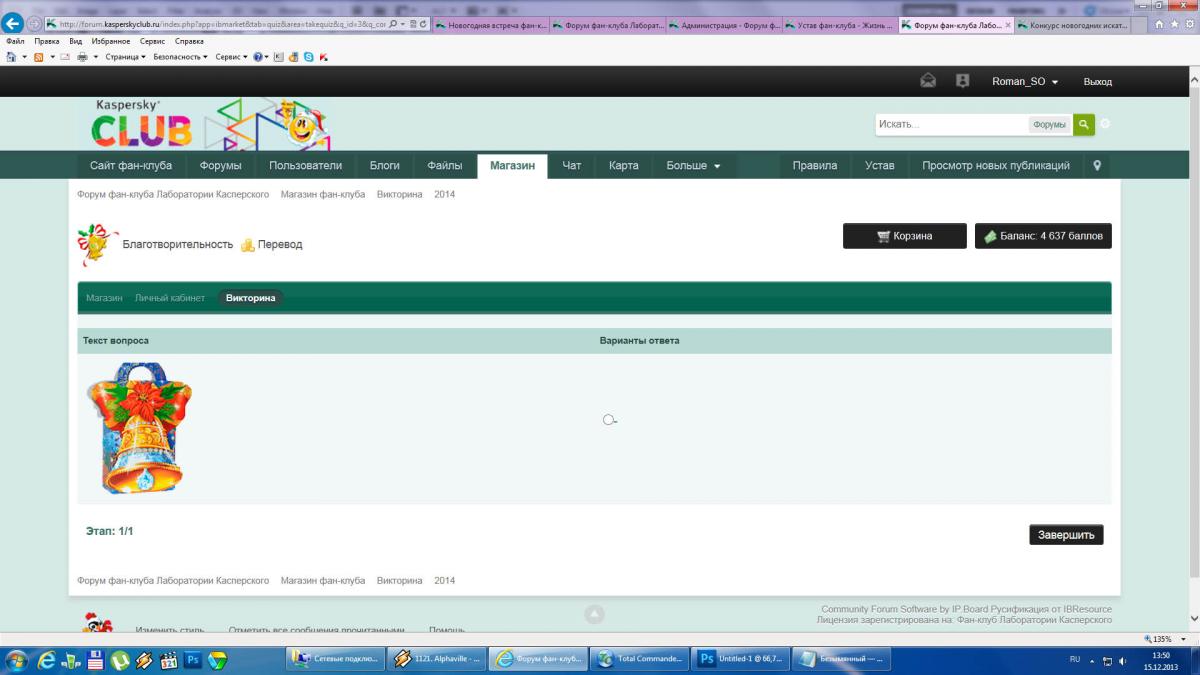The width and height of the screenshot is (1200, 675).
Task: Open the pinned Photoshop taskbar icon
Action: pyautogui.click(x=193, y=660)
